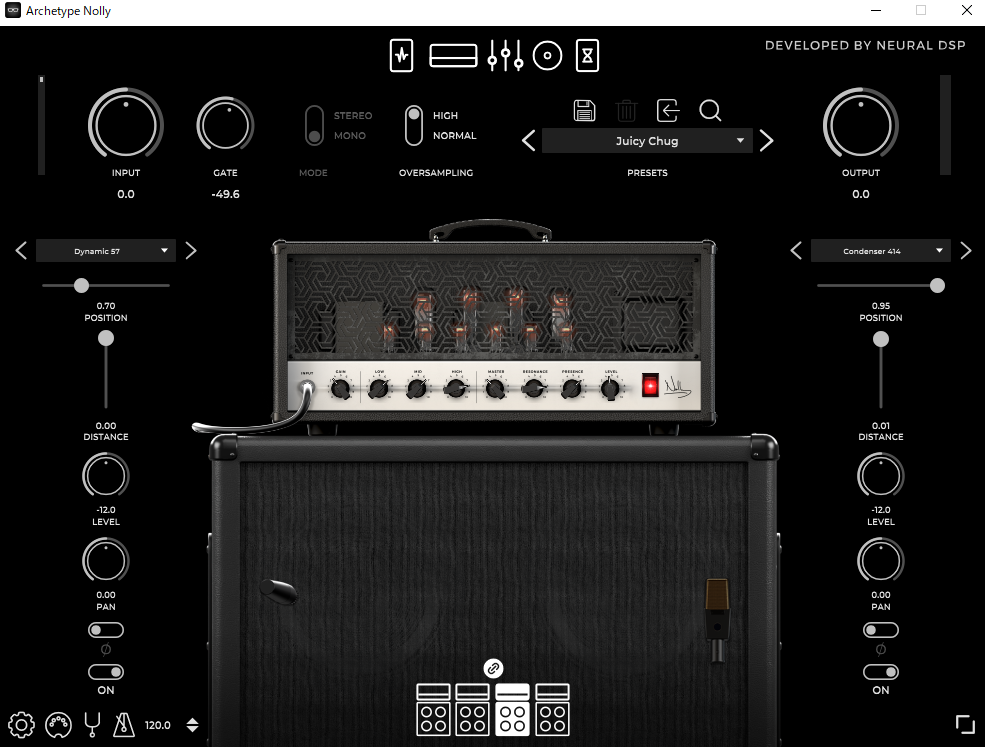Select previous microphone for Condenser 414

tap(796, 251)
